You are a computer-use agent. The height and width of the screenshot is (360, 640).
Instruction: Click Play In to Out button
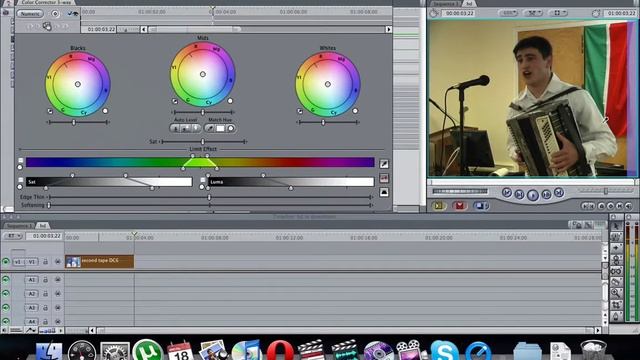[520, 195]
